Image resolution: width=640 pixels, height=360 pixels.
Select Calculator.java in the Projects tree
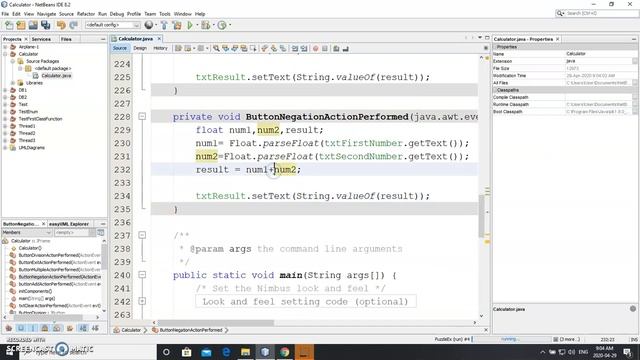click(56, 76)
